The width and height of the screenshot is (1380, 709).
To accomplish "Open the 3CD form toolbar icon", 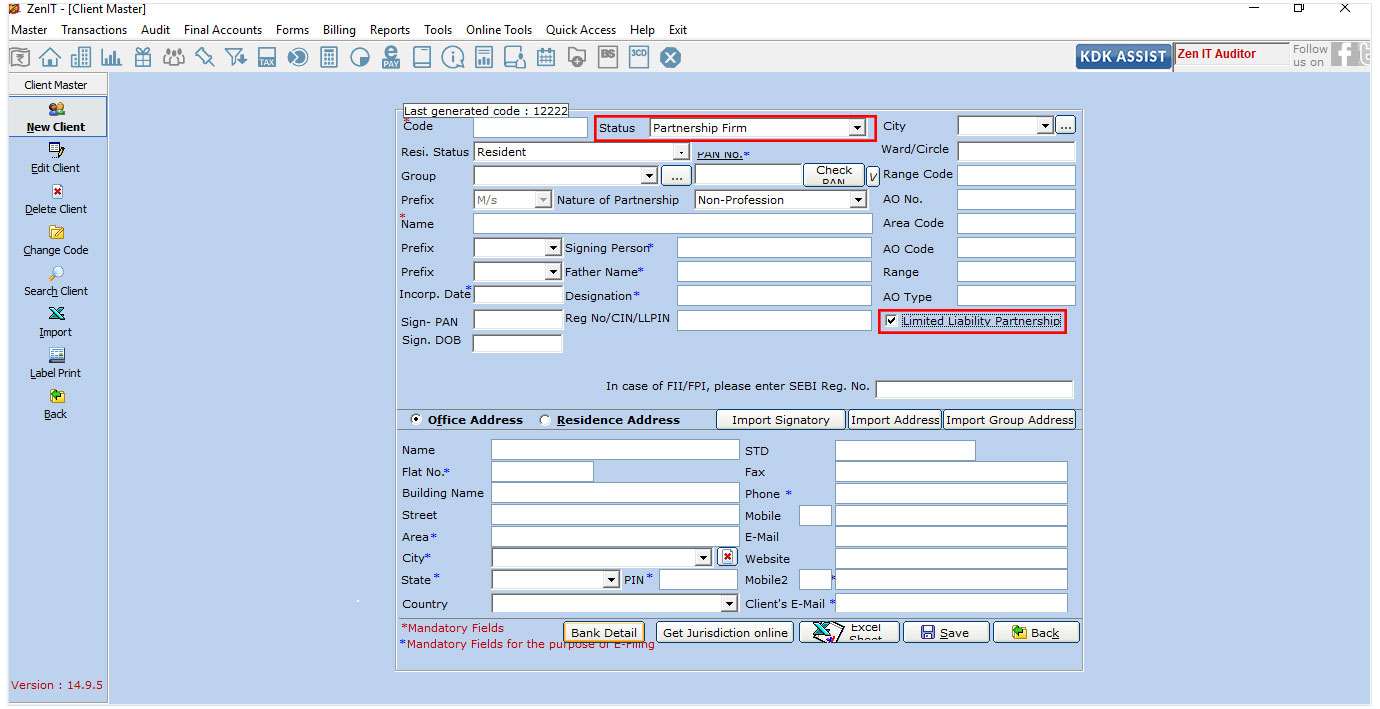I will [x=639, y=58].
